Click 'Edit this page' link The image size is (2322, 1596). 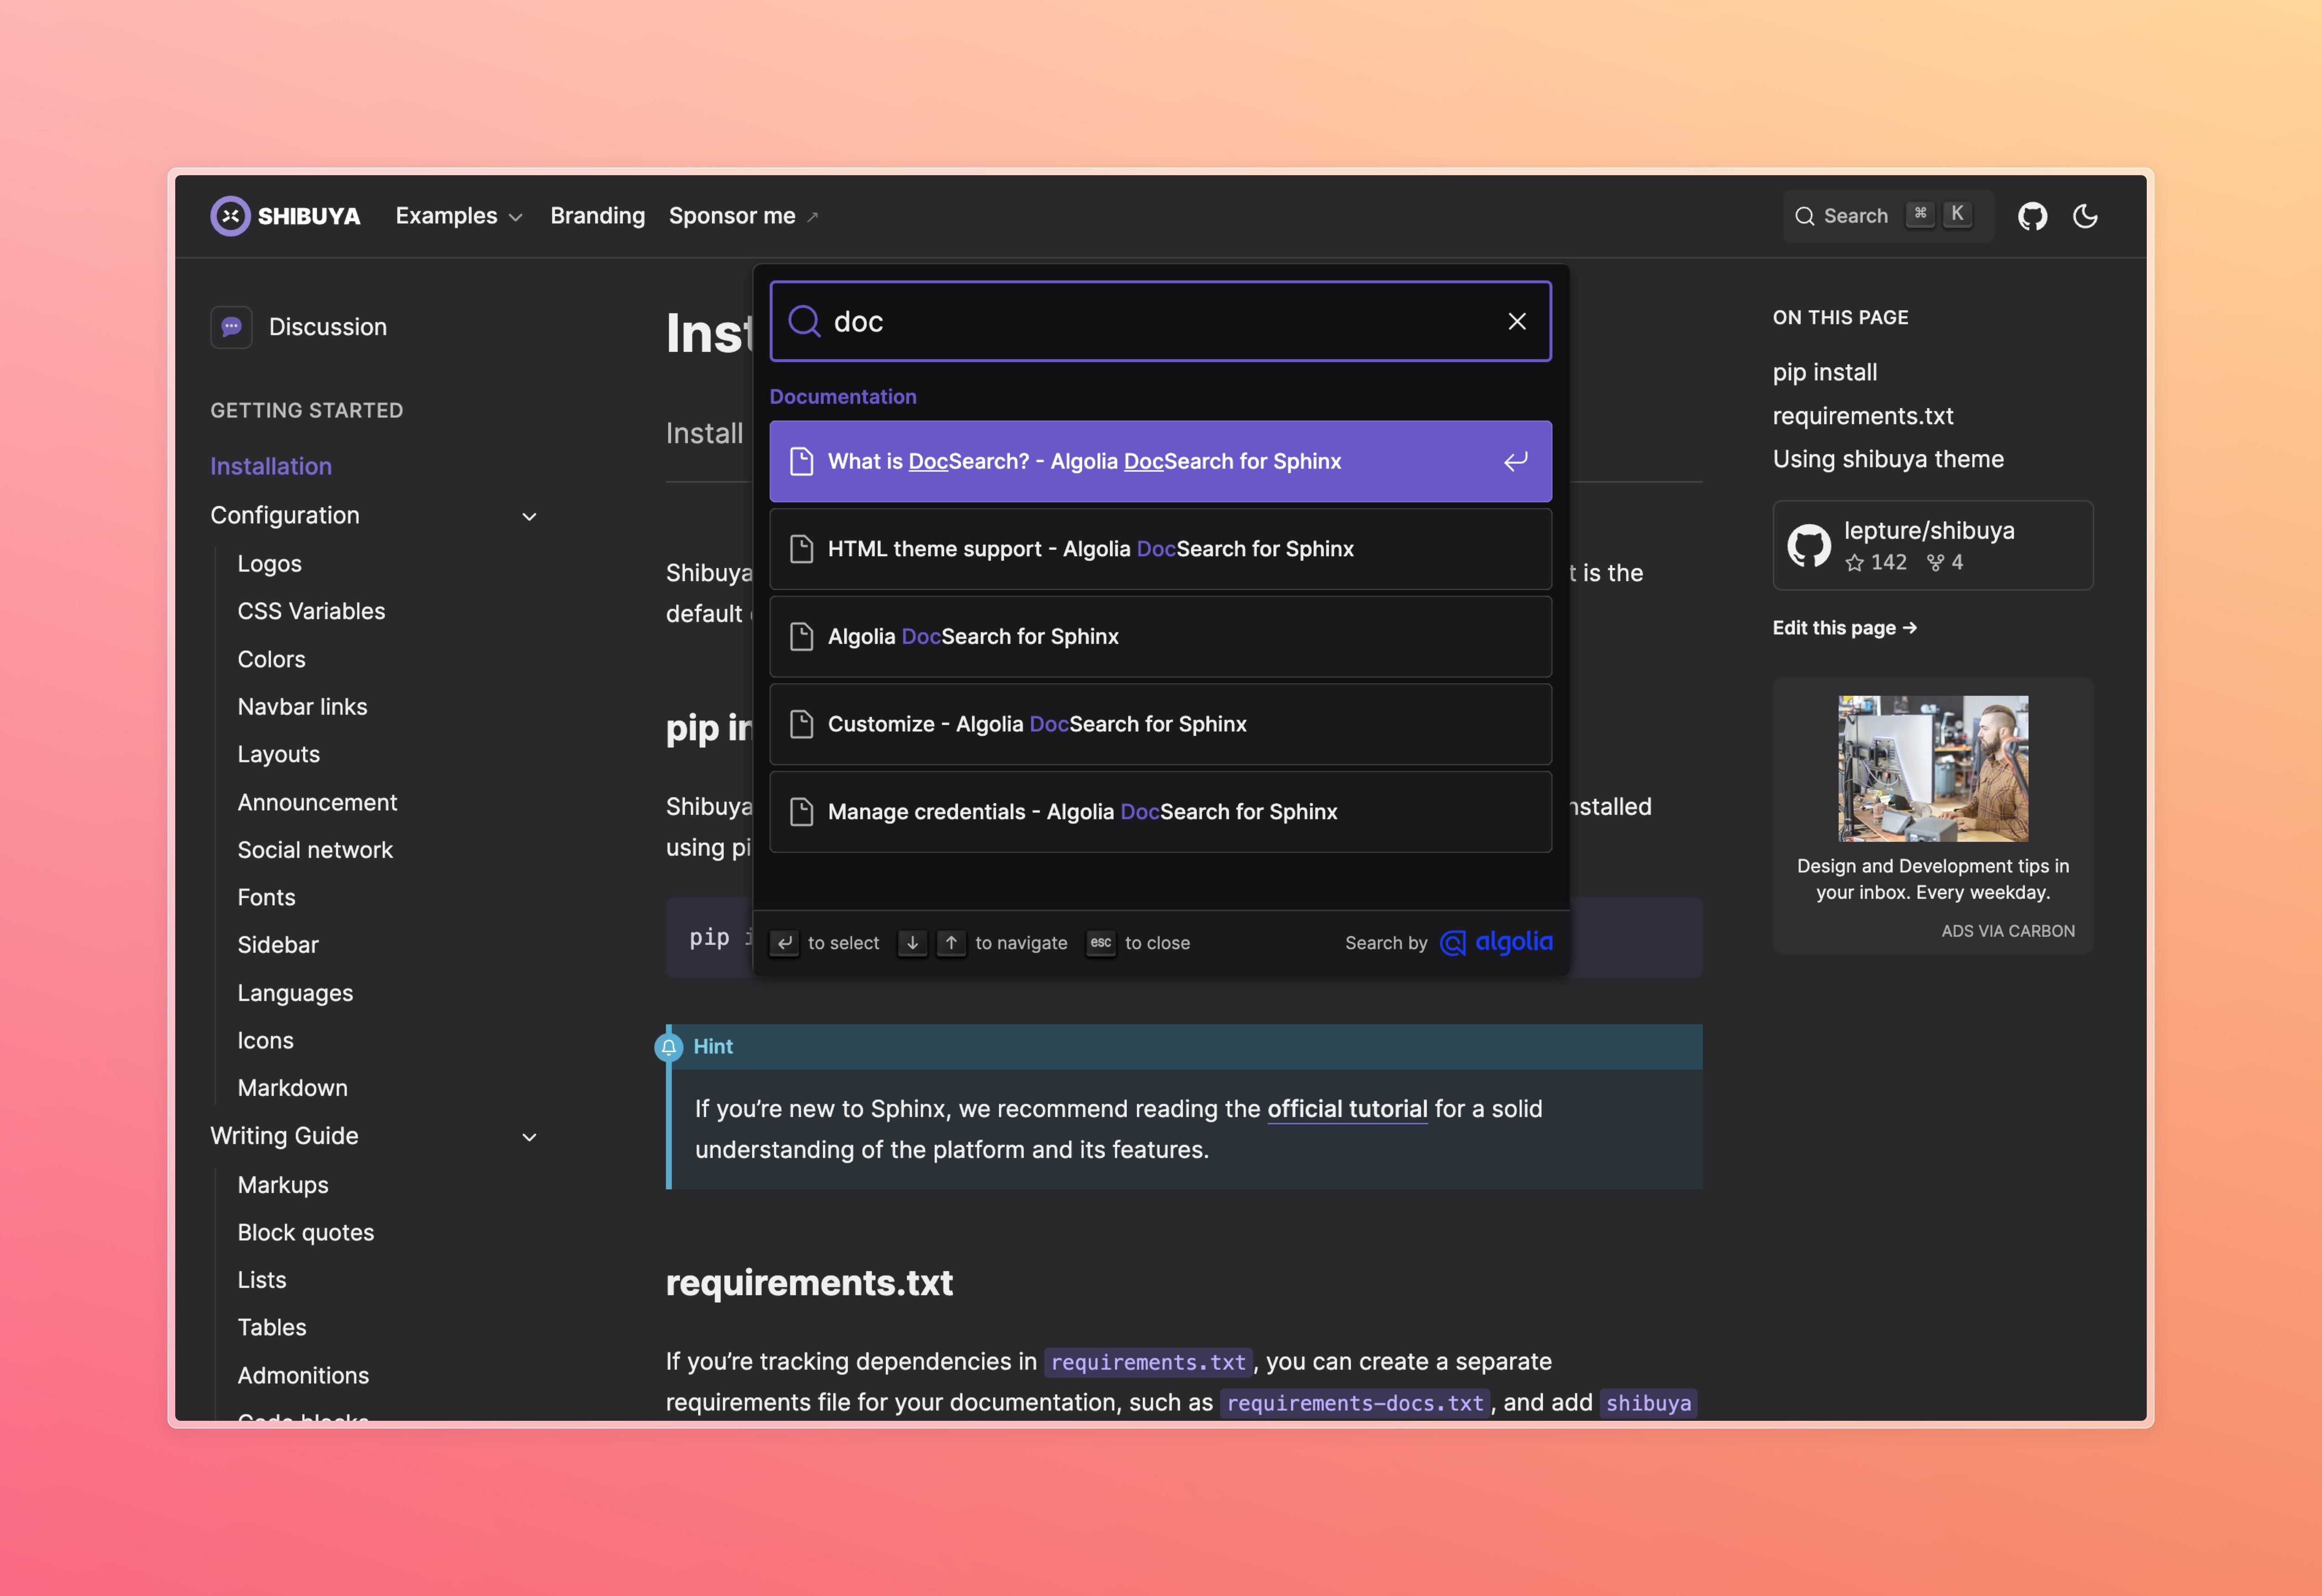coord(1844,628)
